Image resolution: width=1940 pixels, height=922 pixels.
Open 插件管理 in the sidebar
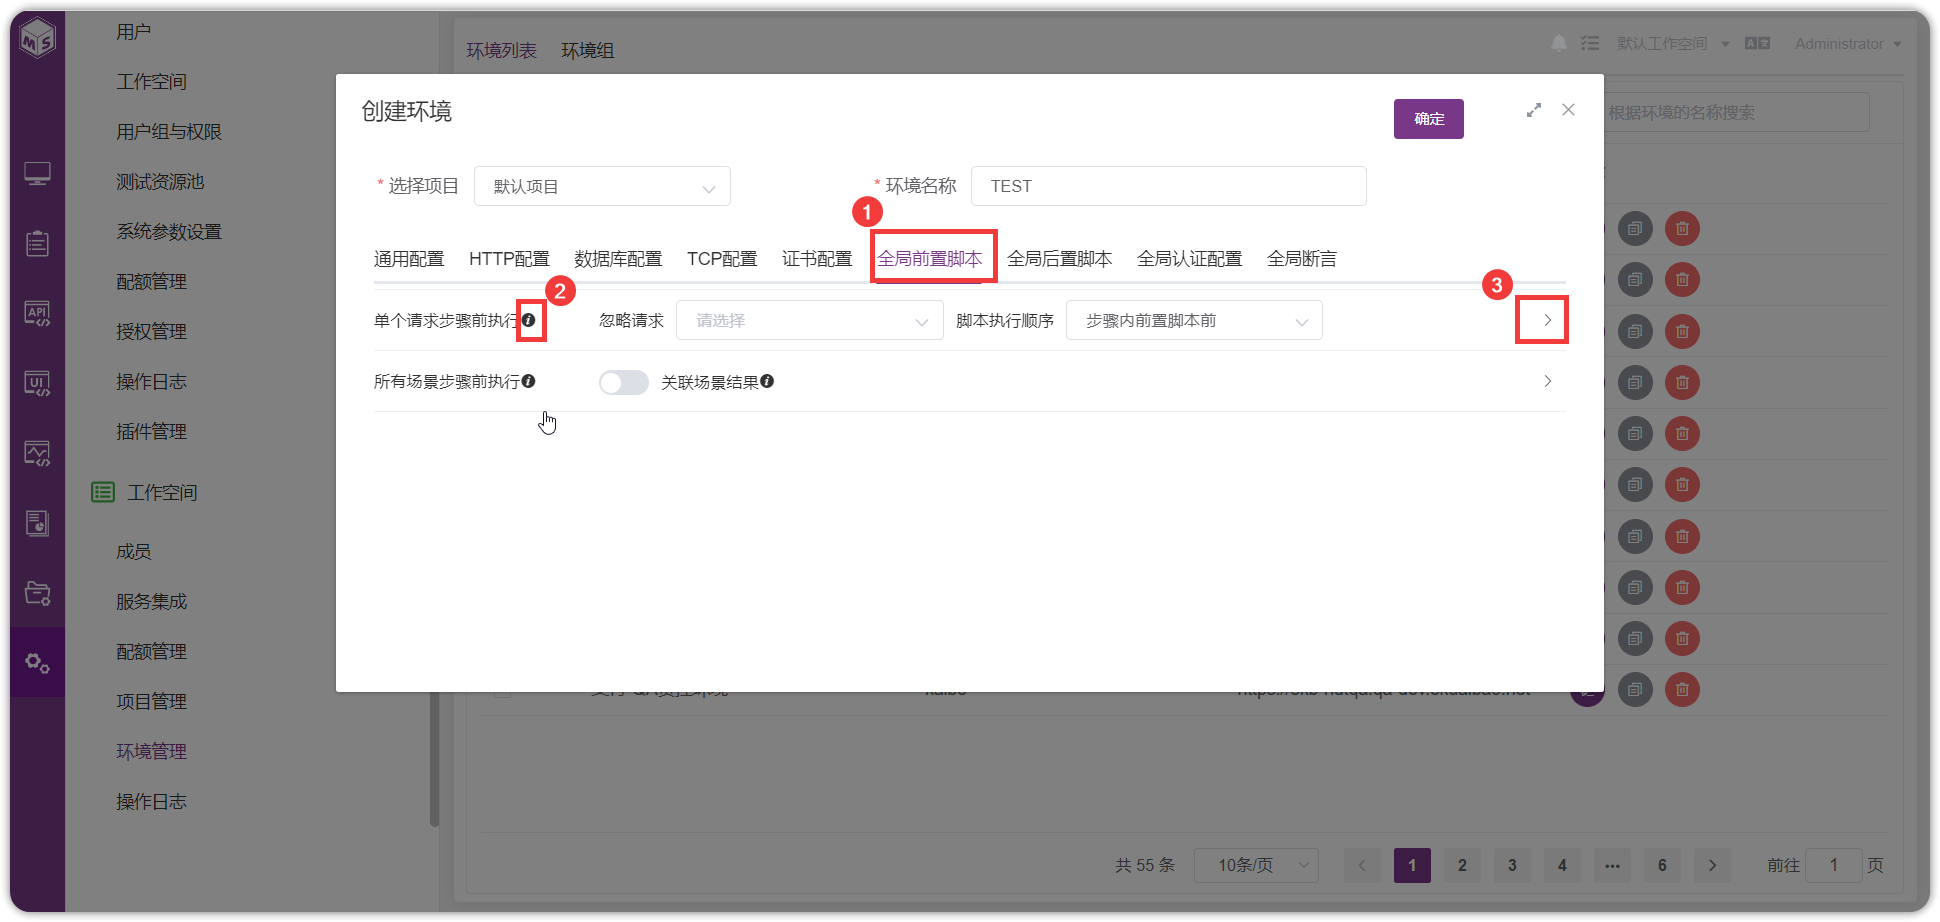click(x=151, y=431)
